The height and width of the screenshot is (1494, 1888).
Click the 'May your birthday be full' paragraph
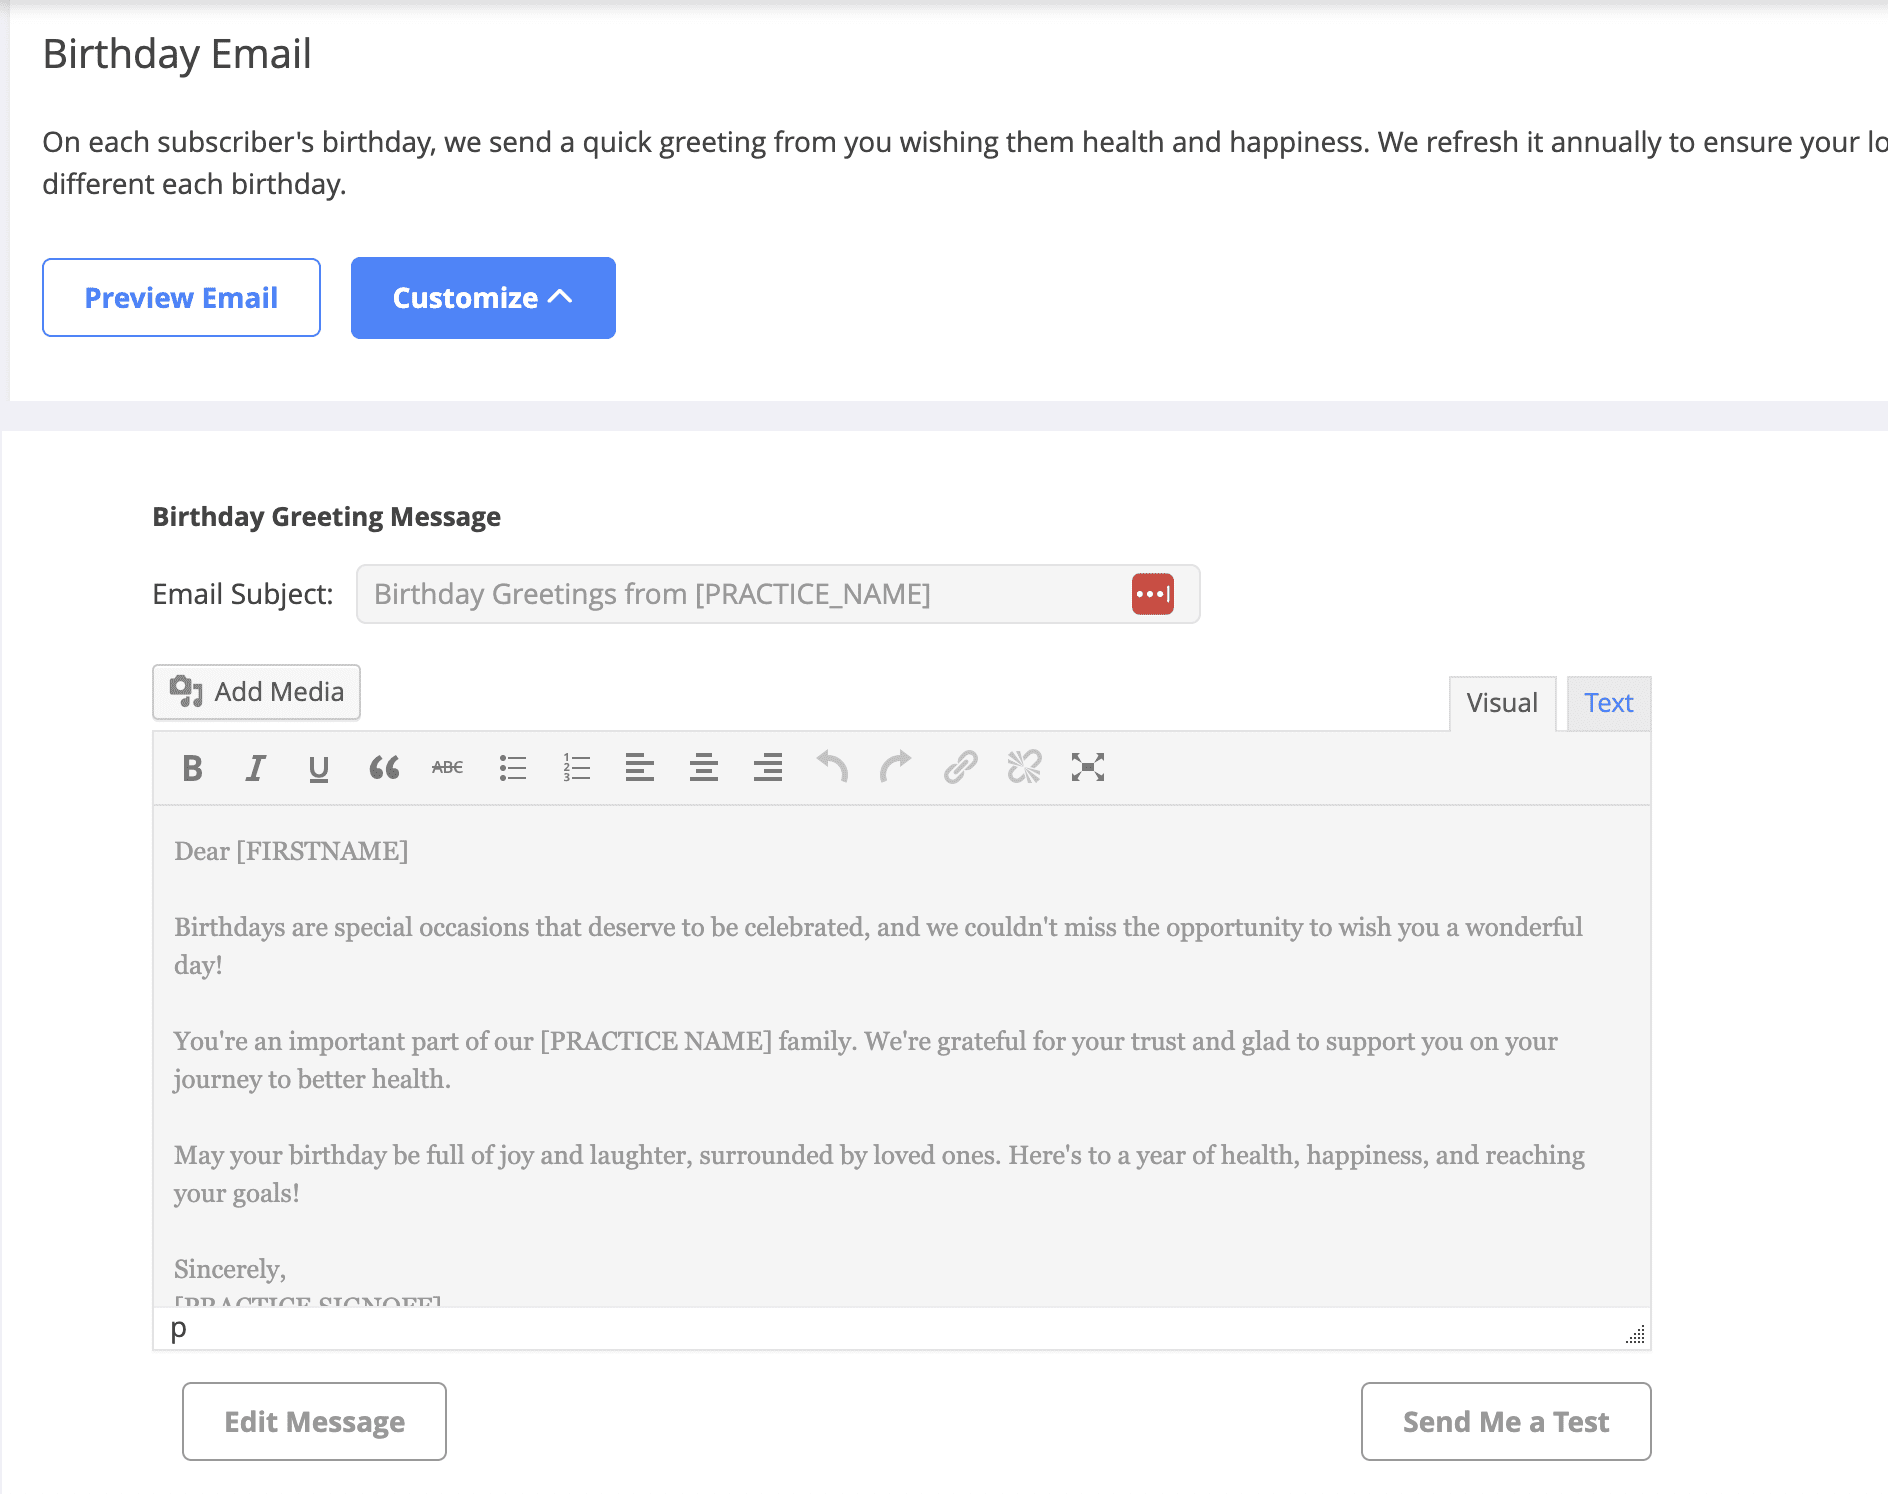coord(879,1174)
